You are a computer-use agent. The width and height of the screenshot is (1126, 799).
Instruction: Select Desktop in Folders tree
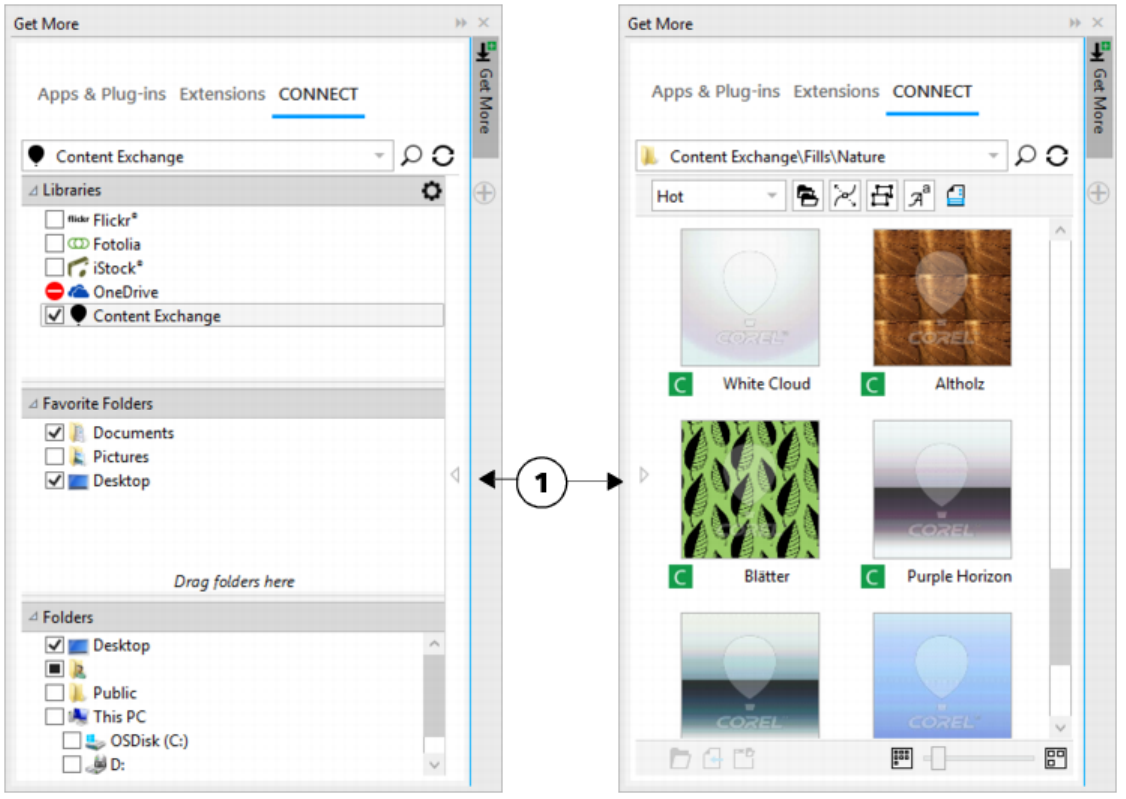point(121,645)
